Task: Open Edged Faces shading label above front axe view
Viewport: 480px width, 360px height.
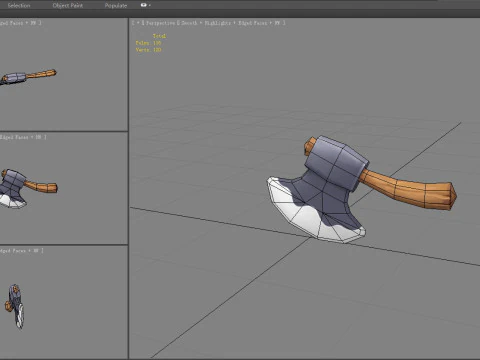Action: [15, 137]
